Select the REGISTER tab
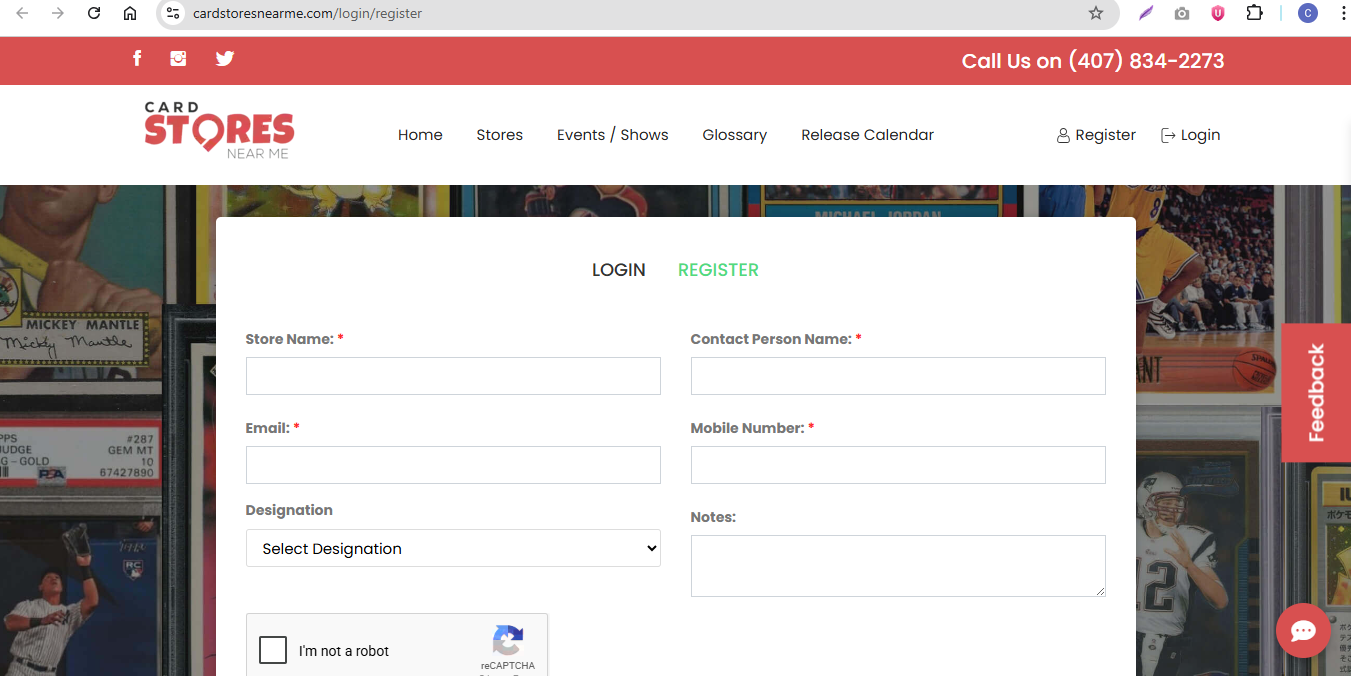Image resolution: width=1351 pixels, height=676 pixels. pos(718,270)
